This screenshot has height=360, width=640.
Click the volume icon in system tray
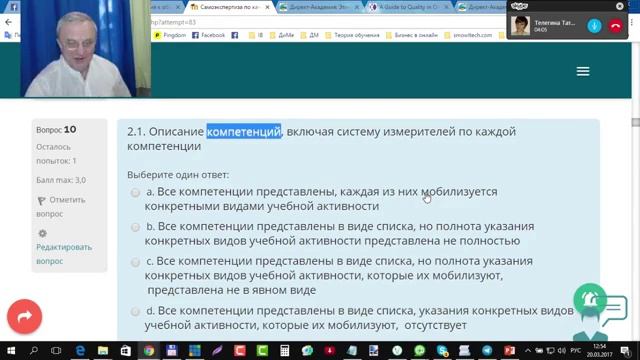click(562, 351)
